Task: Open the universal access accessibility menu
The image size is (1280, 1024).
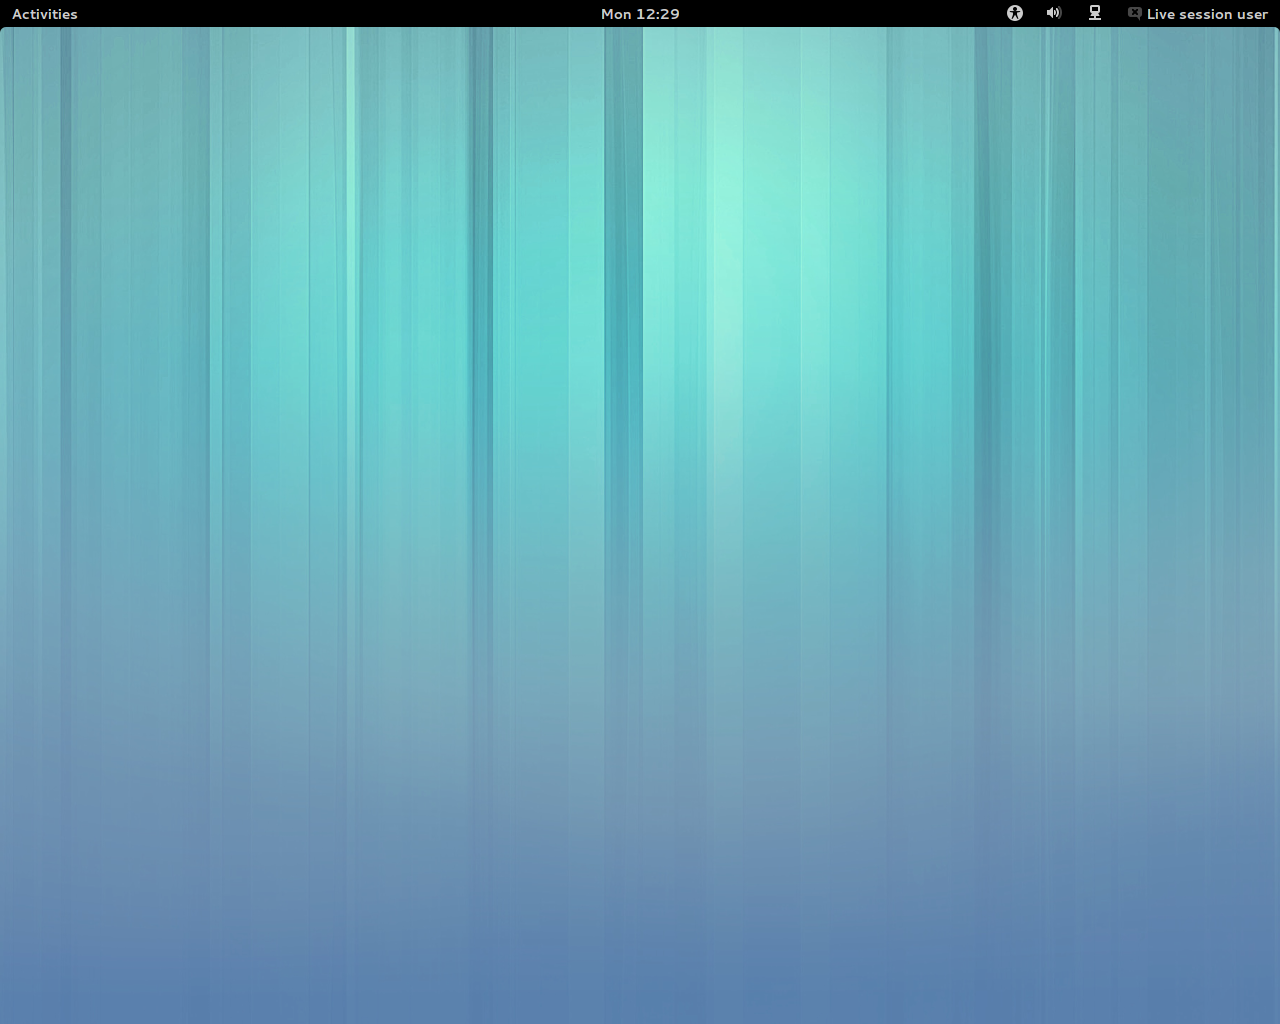Action: coord(1014,13)
